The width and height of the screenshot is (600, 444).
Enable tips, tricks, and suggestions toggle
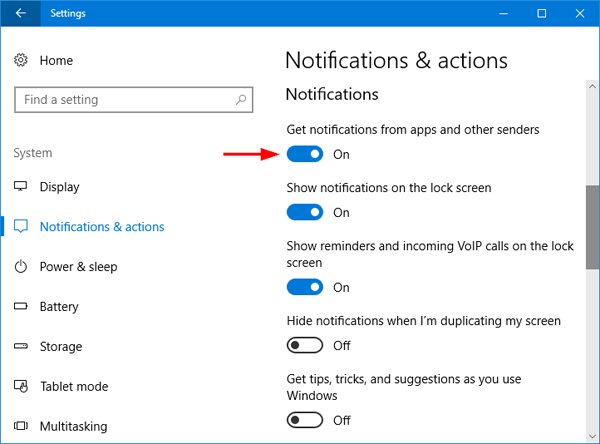(305, 420)
